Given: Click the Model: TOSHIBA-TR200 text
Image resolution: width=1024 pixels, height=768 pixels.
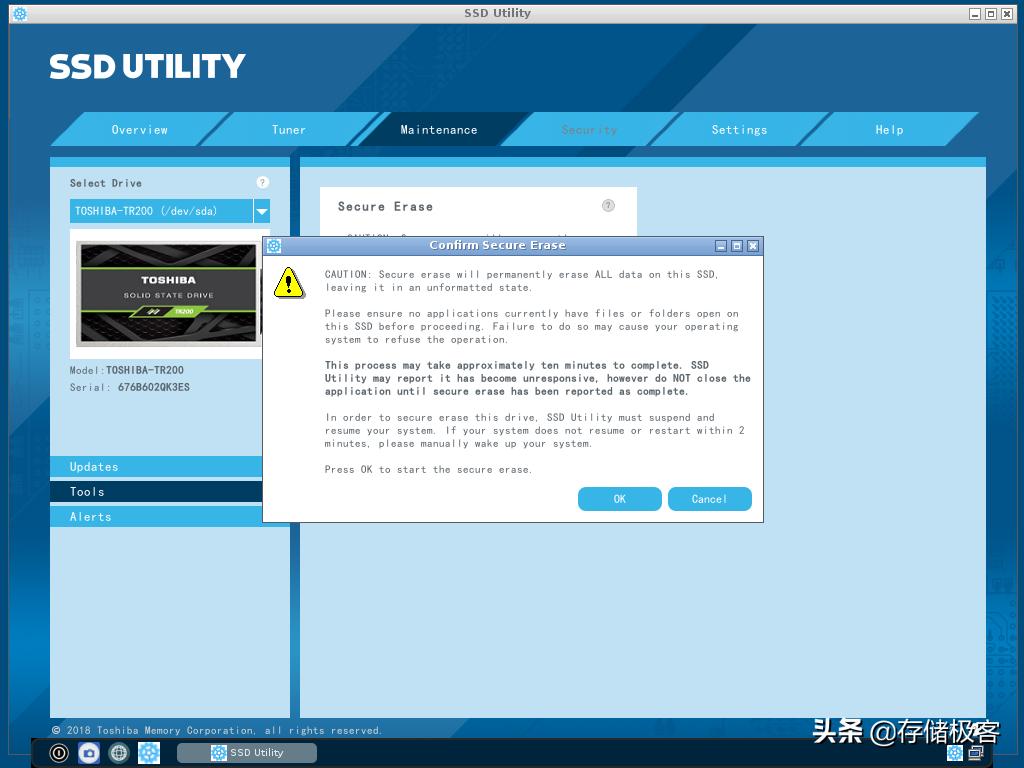Looking at the screenshot, I should (127, 370).
